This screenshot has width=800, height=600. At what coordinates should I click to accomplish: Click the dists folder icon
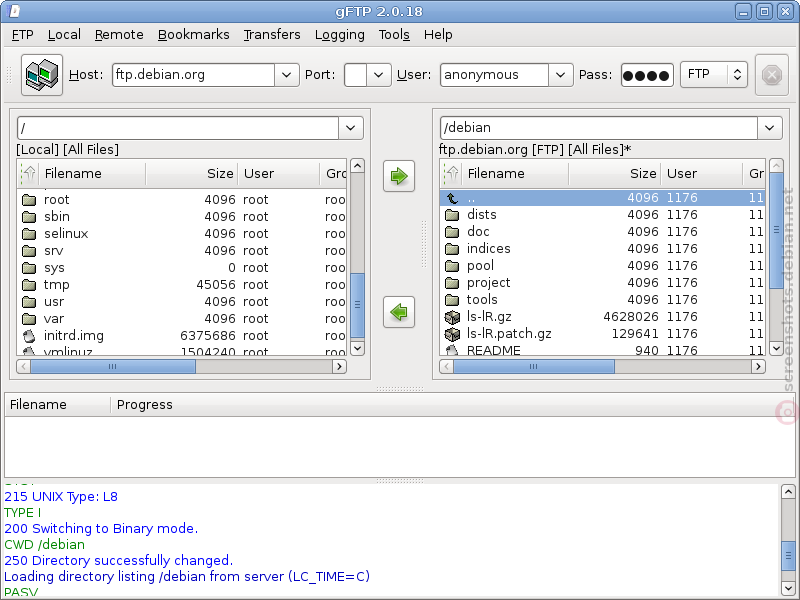452,215
